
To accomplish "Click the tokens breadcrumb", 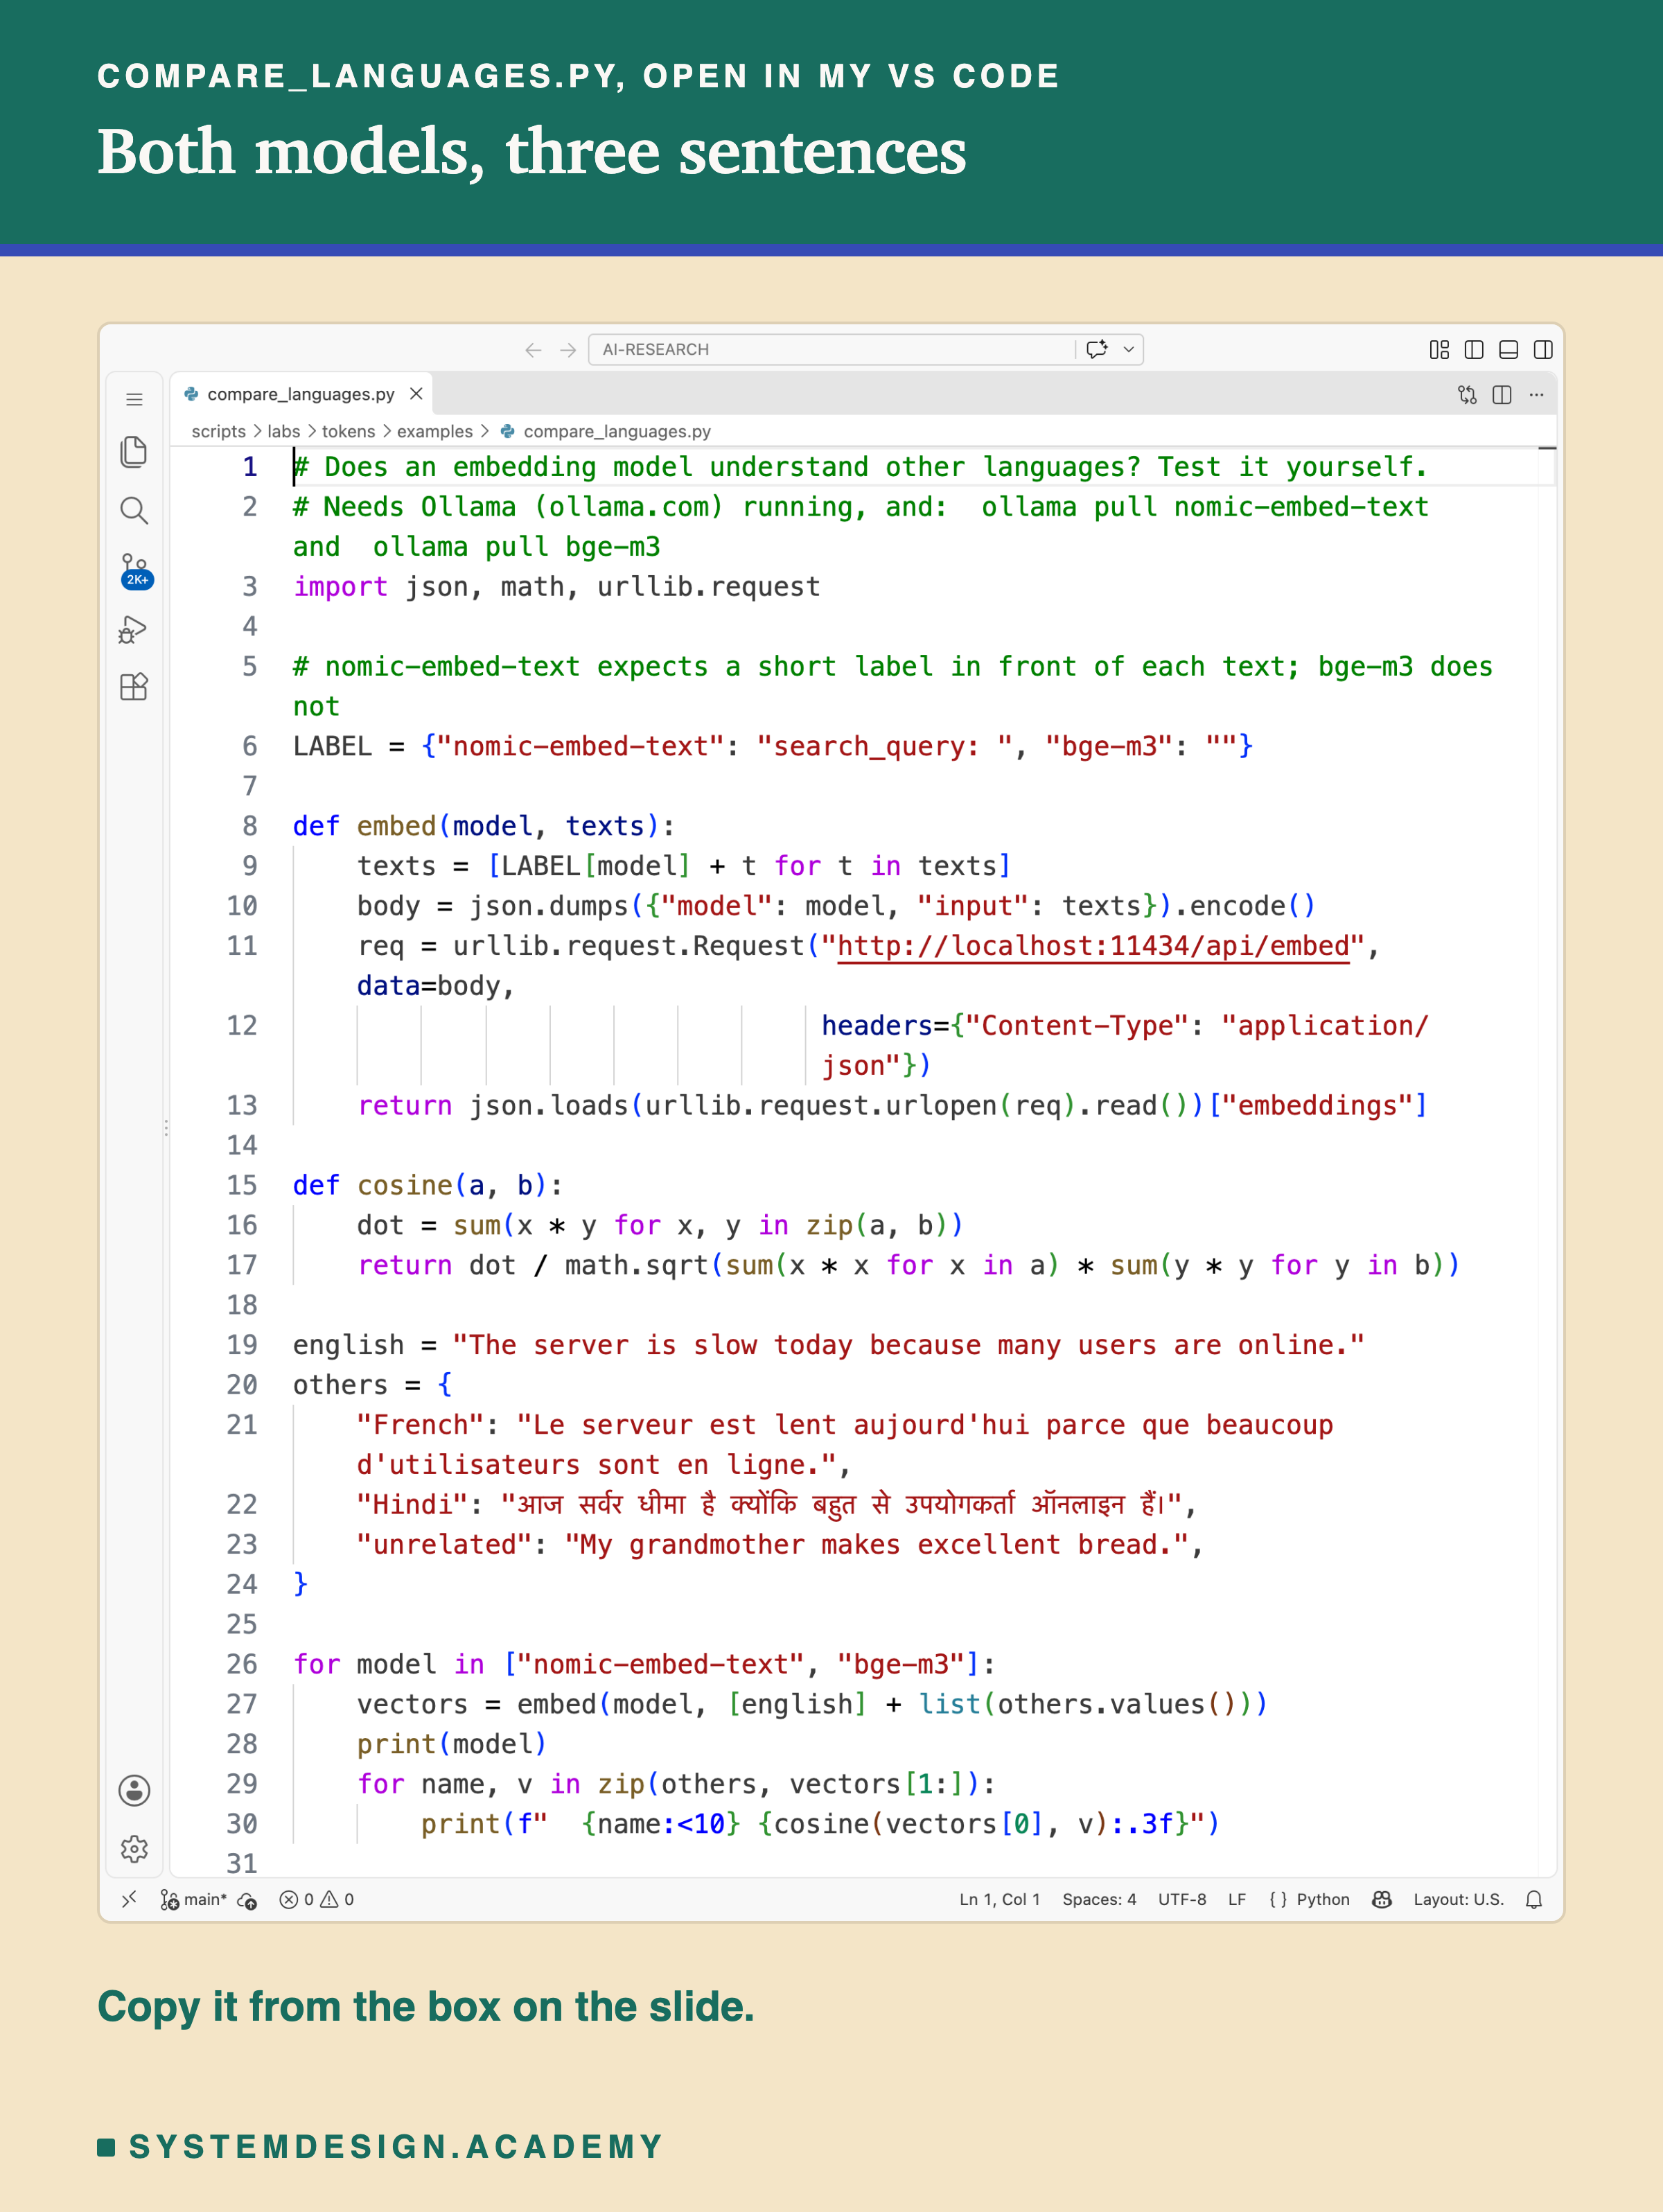I will (x=348, y=431).
